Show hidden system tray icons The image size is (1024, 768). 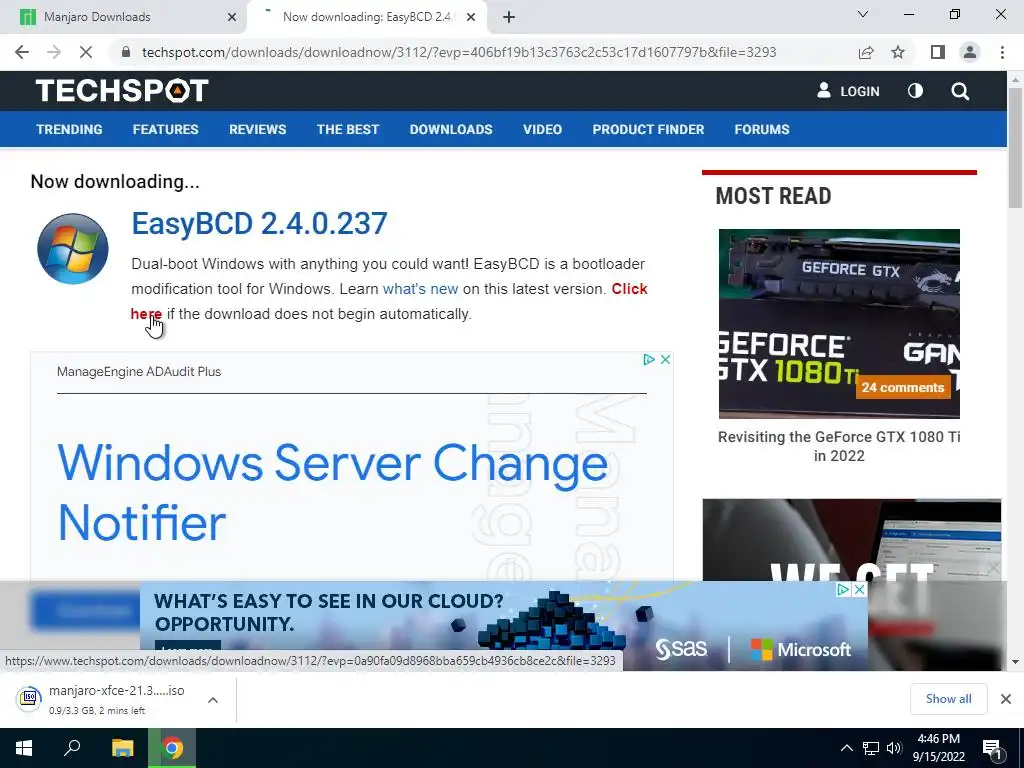click(846, 748)
